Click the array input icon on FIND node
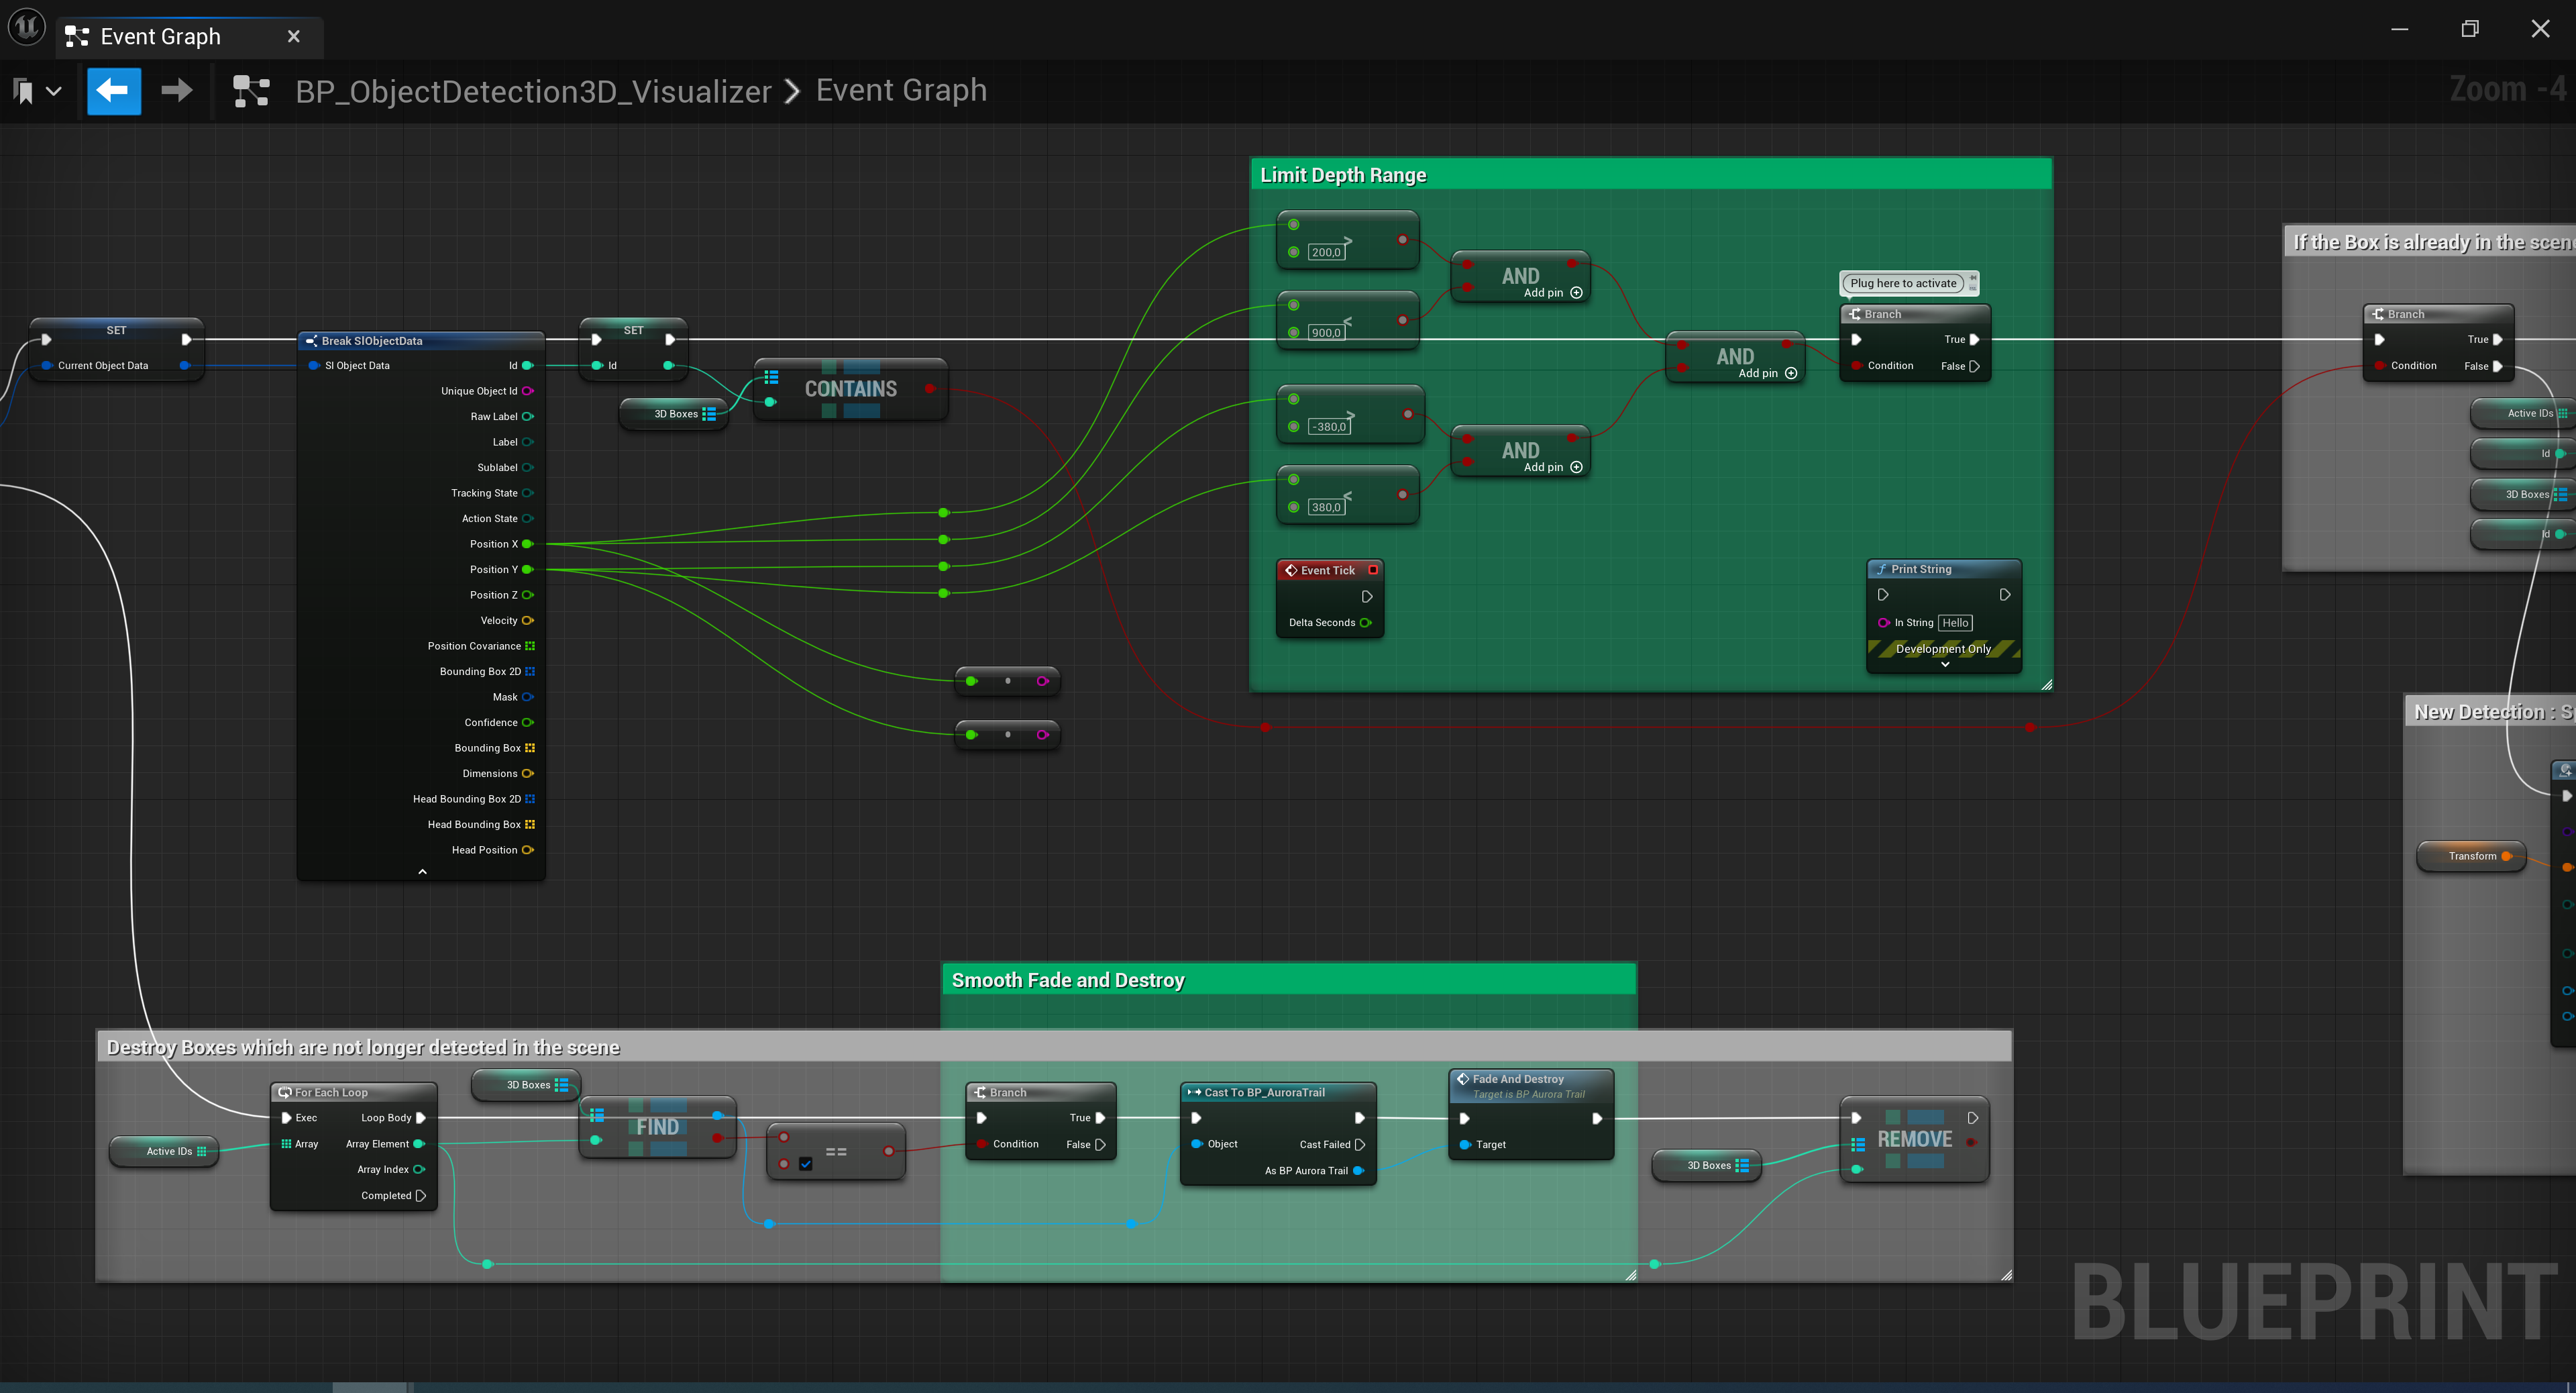 (x=597, y=1115)
